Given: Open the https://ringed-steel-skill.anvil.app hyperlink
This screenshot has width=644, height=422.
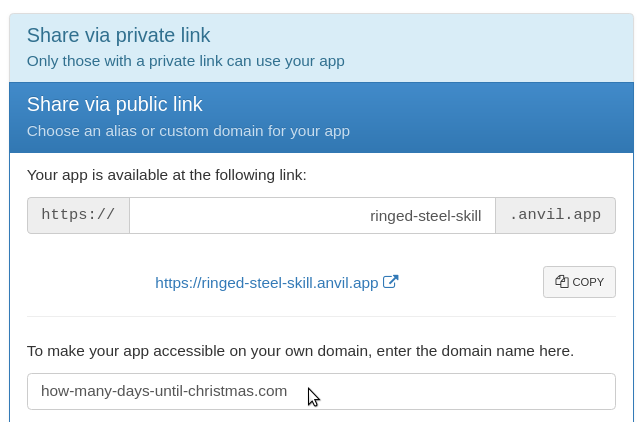Looking at the screenshot, I should pos(266,283).
